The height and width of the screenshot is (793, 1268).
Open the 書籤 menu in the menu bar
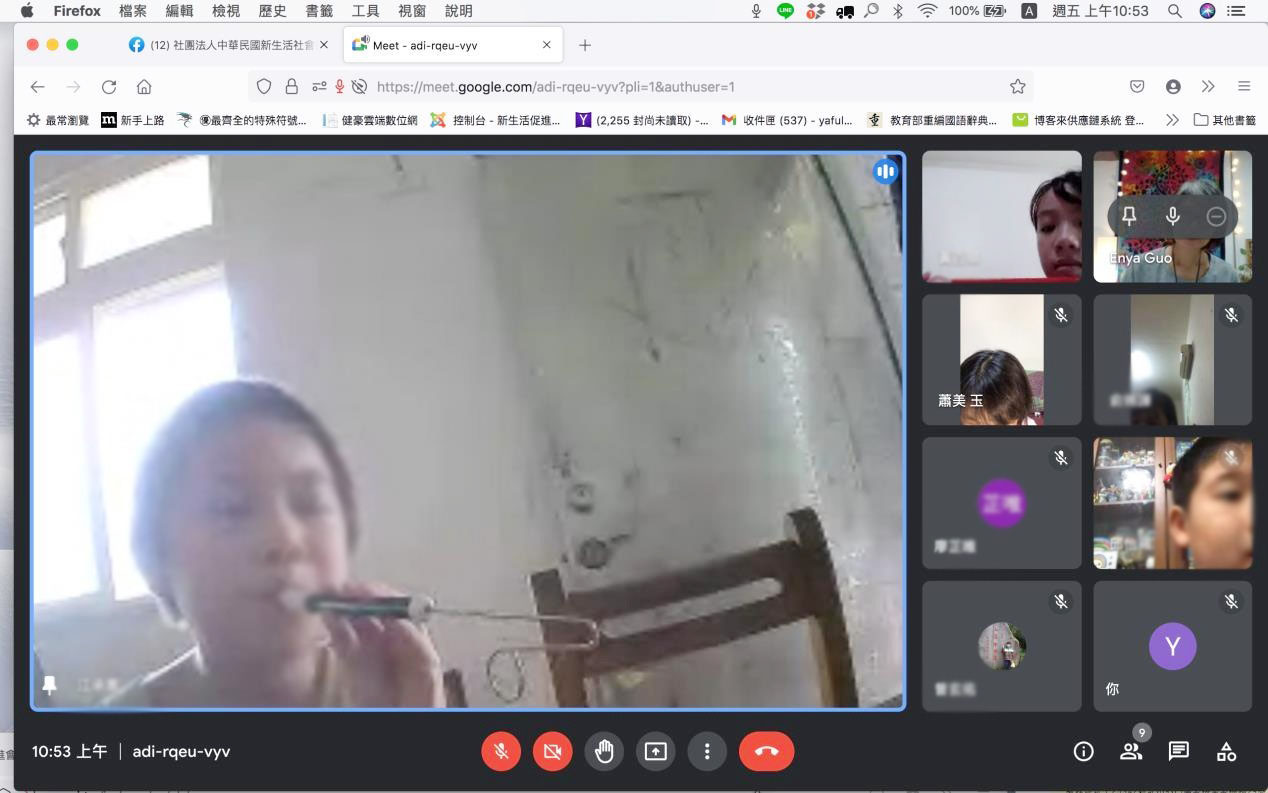(x=319, y=11)
